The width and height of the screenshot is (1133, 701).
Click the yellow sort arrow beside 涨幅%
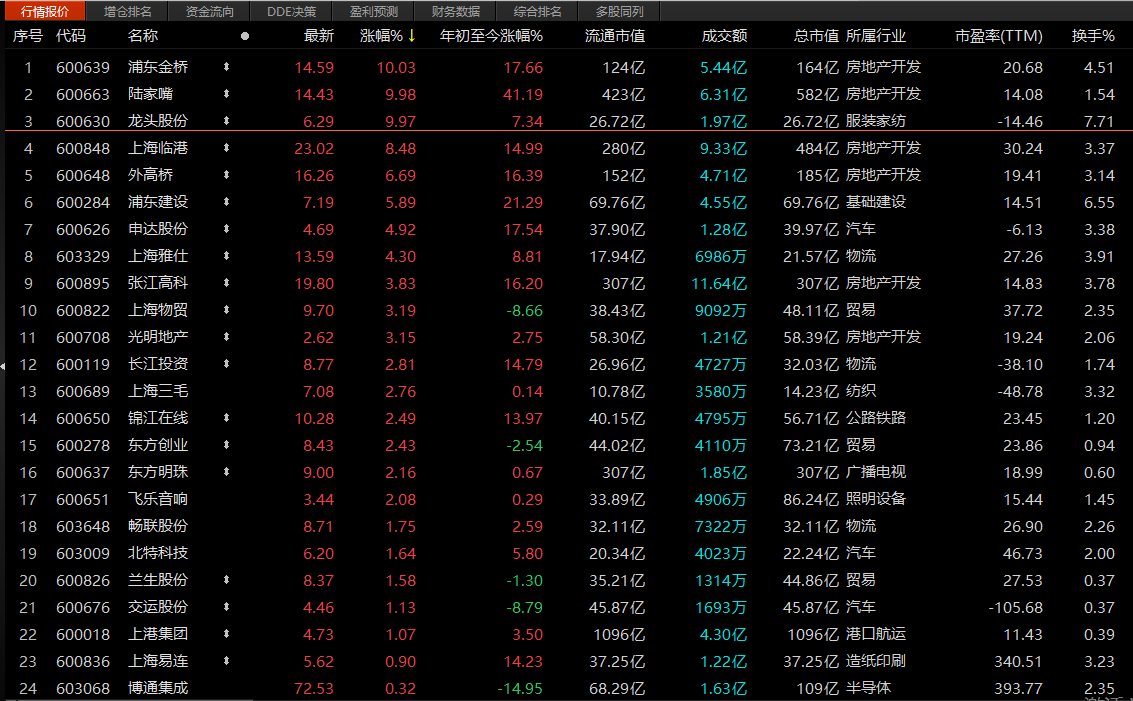click(x=411, y=36)
